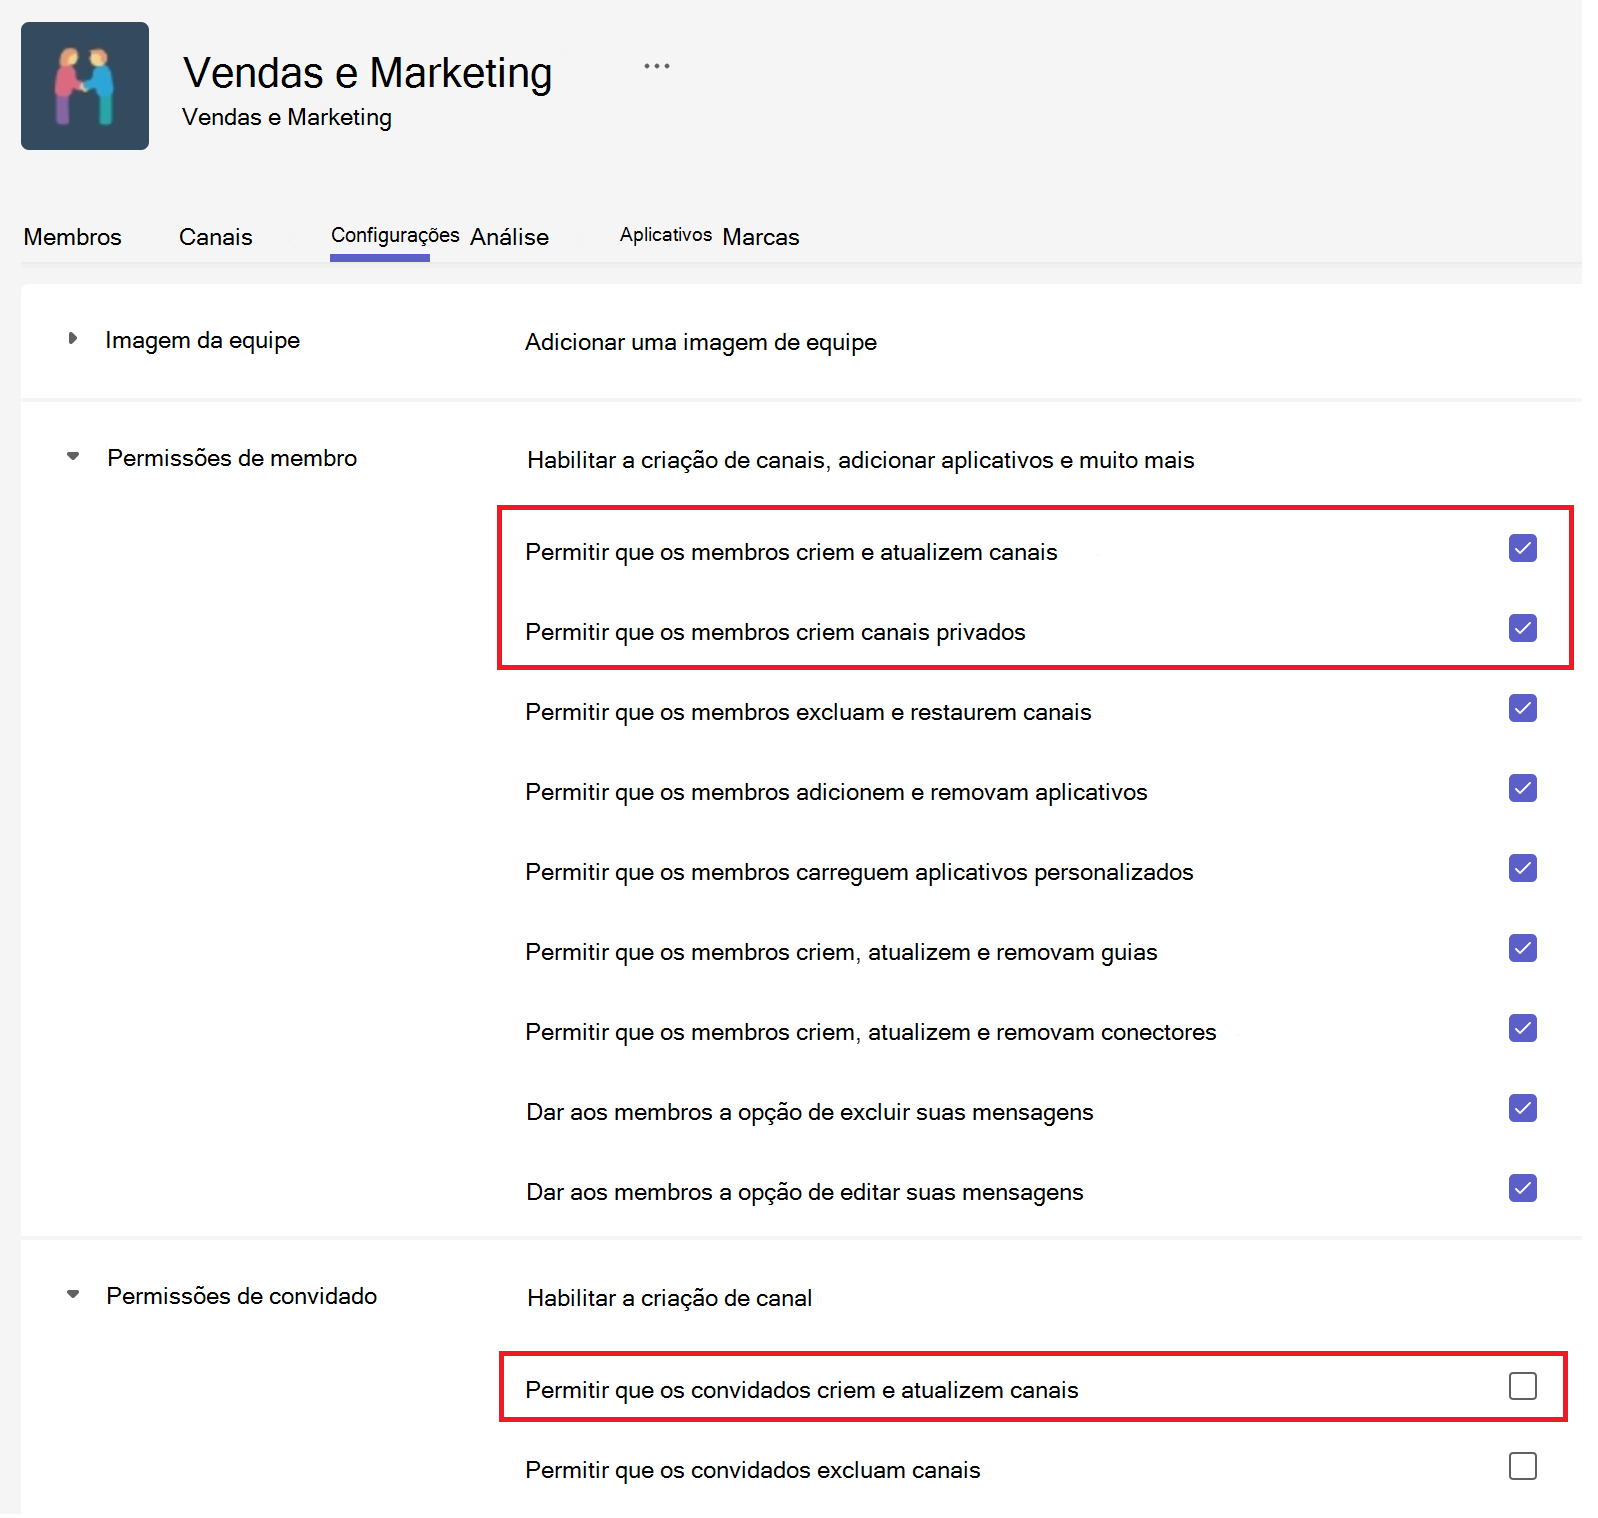
Task: Click 'Habilitar a criação de canais, adicionar aplicativos' text
Action: click(x=861, y=460)
